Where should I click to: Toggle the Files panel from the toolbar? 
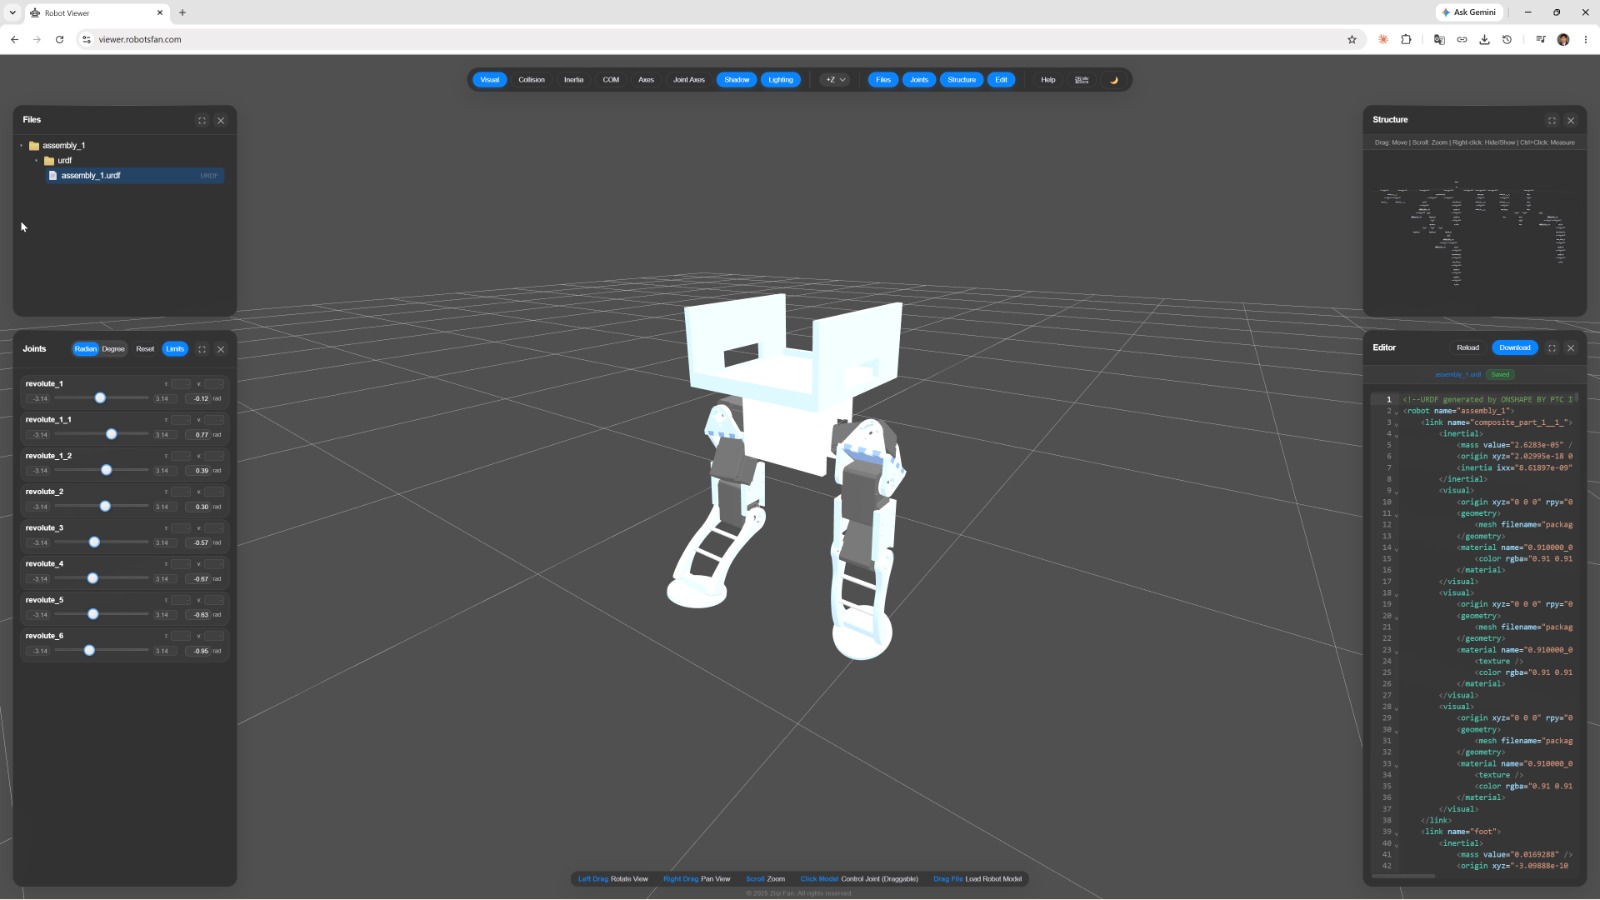[883, 80]
